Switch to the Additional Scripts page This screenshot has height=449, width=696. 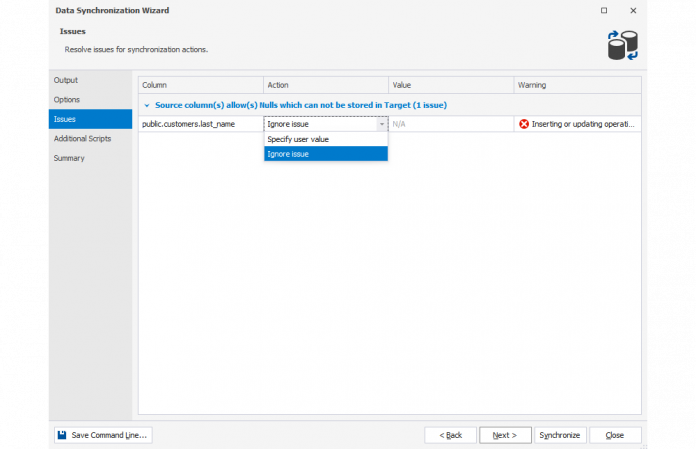pos(82,139)
